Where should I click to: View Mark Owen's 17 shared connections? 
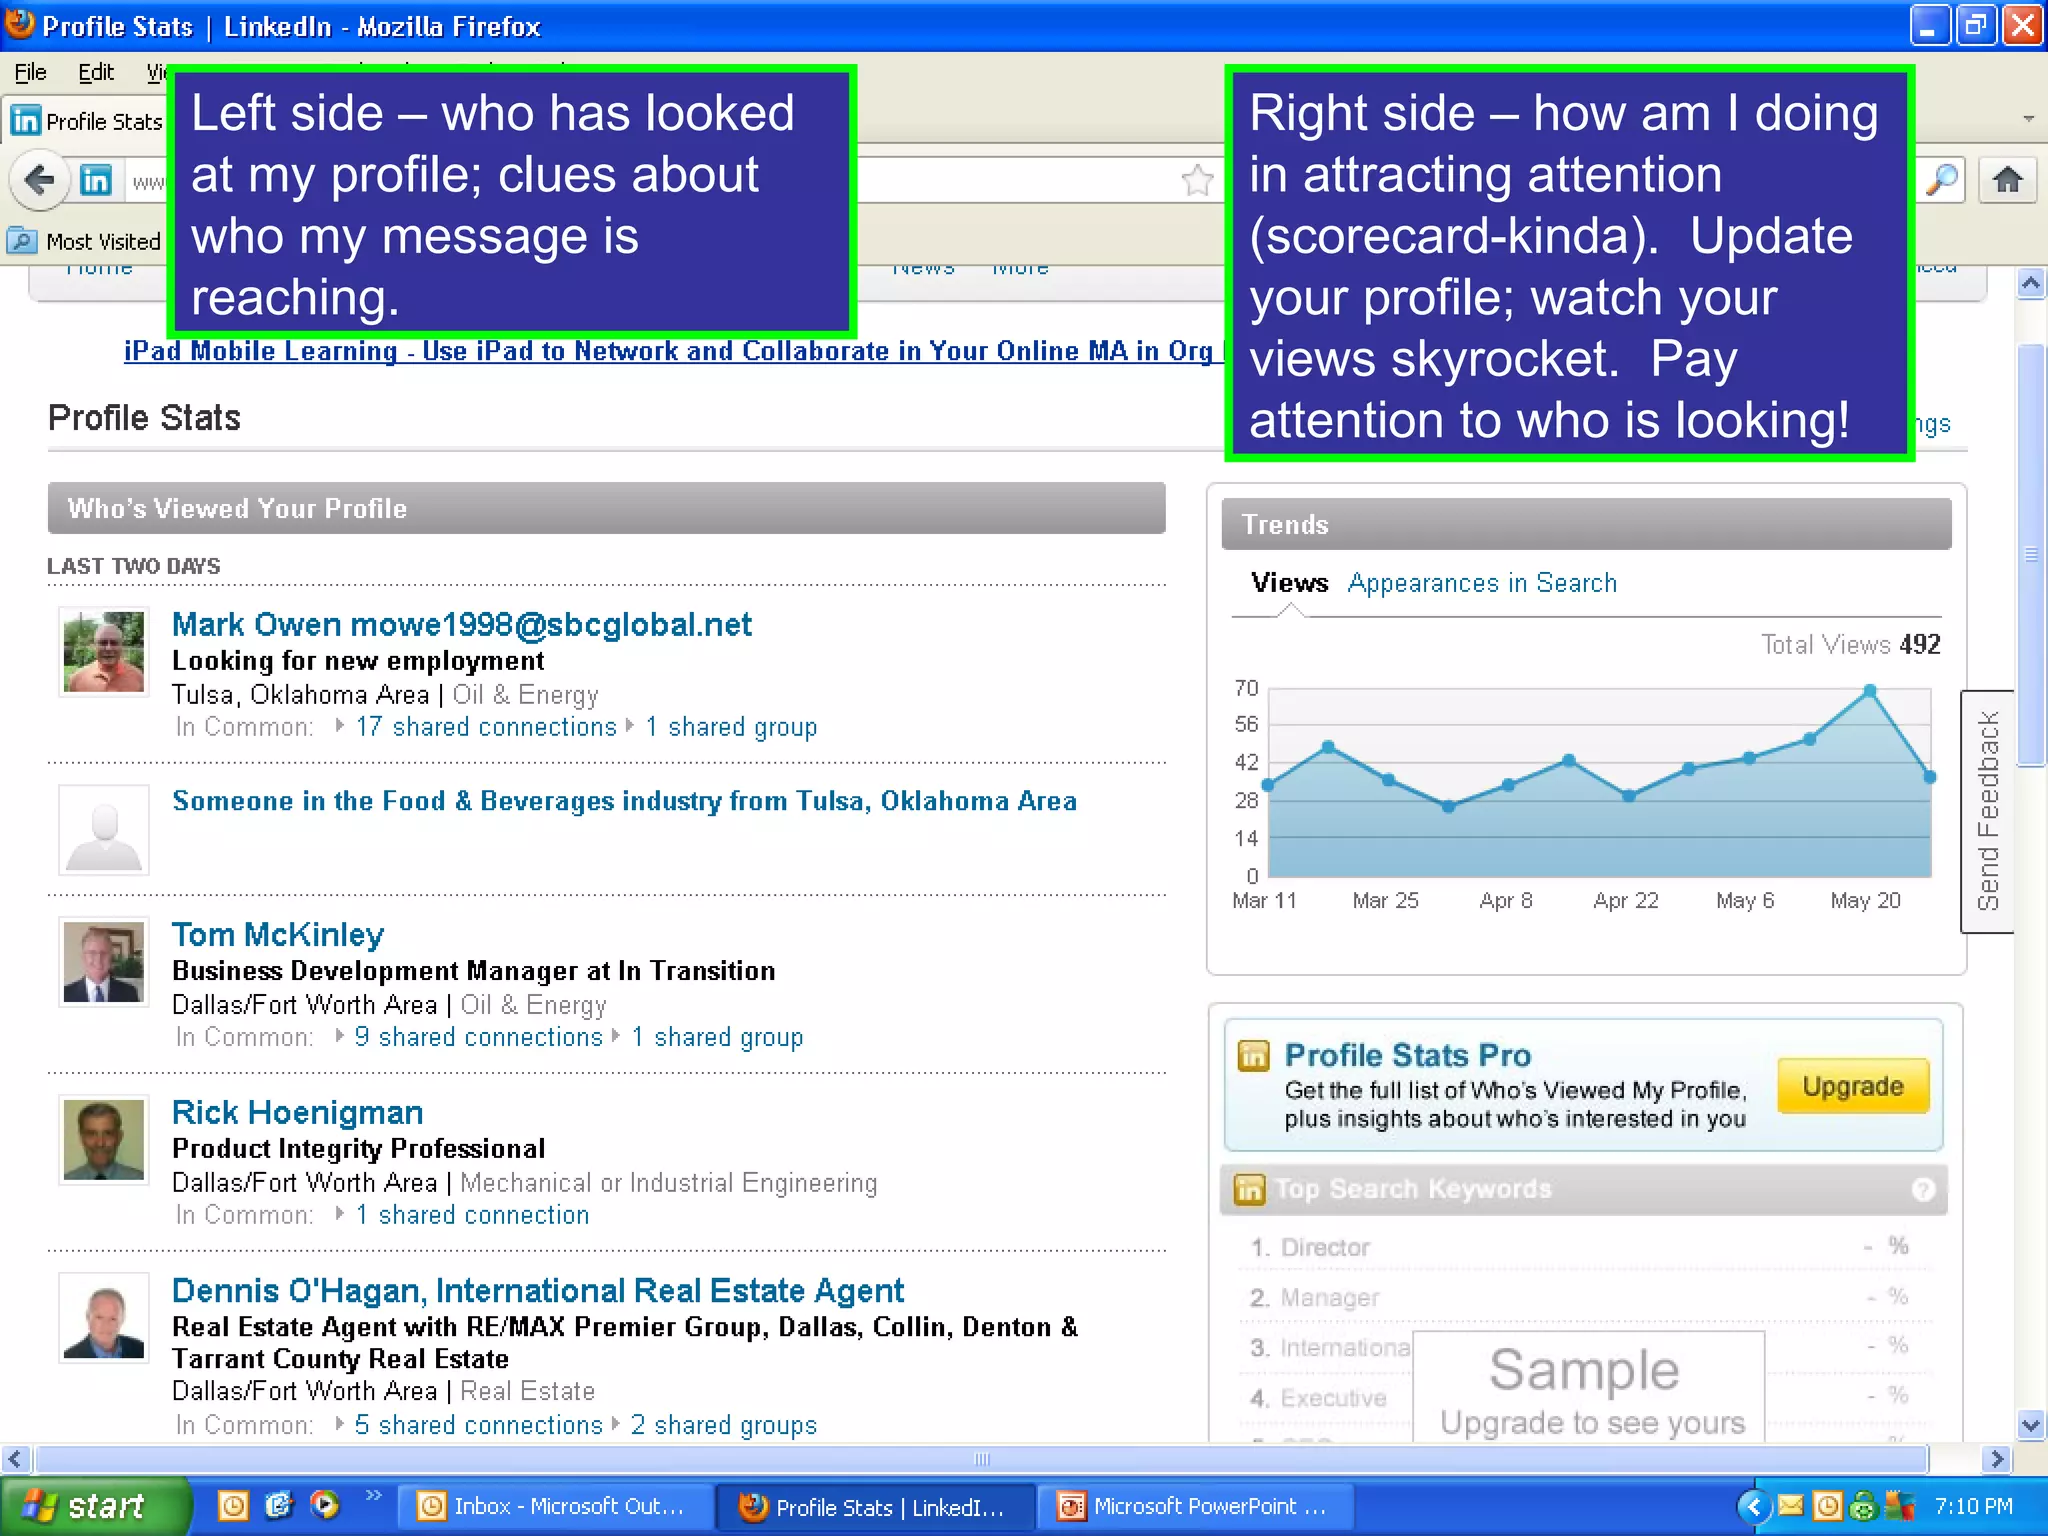[x=486, y=727]
